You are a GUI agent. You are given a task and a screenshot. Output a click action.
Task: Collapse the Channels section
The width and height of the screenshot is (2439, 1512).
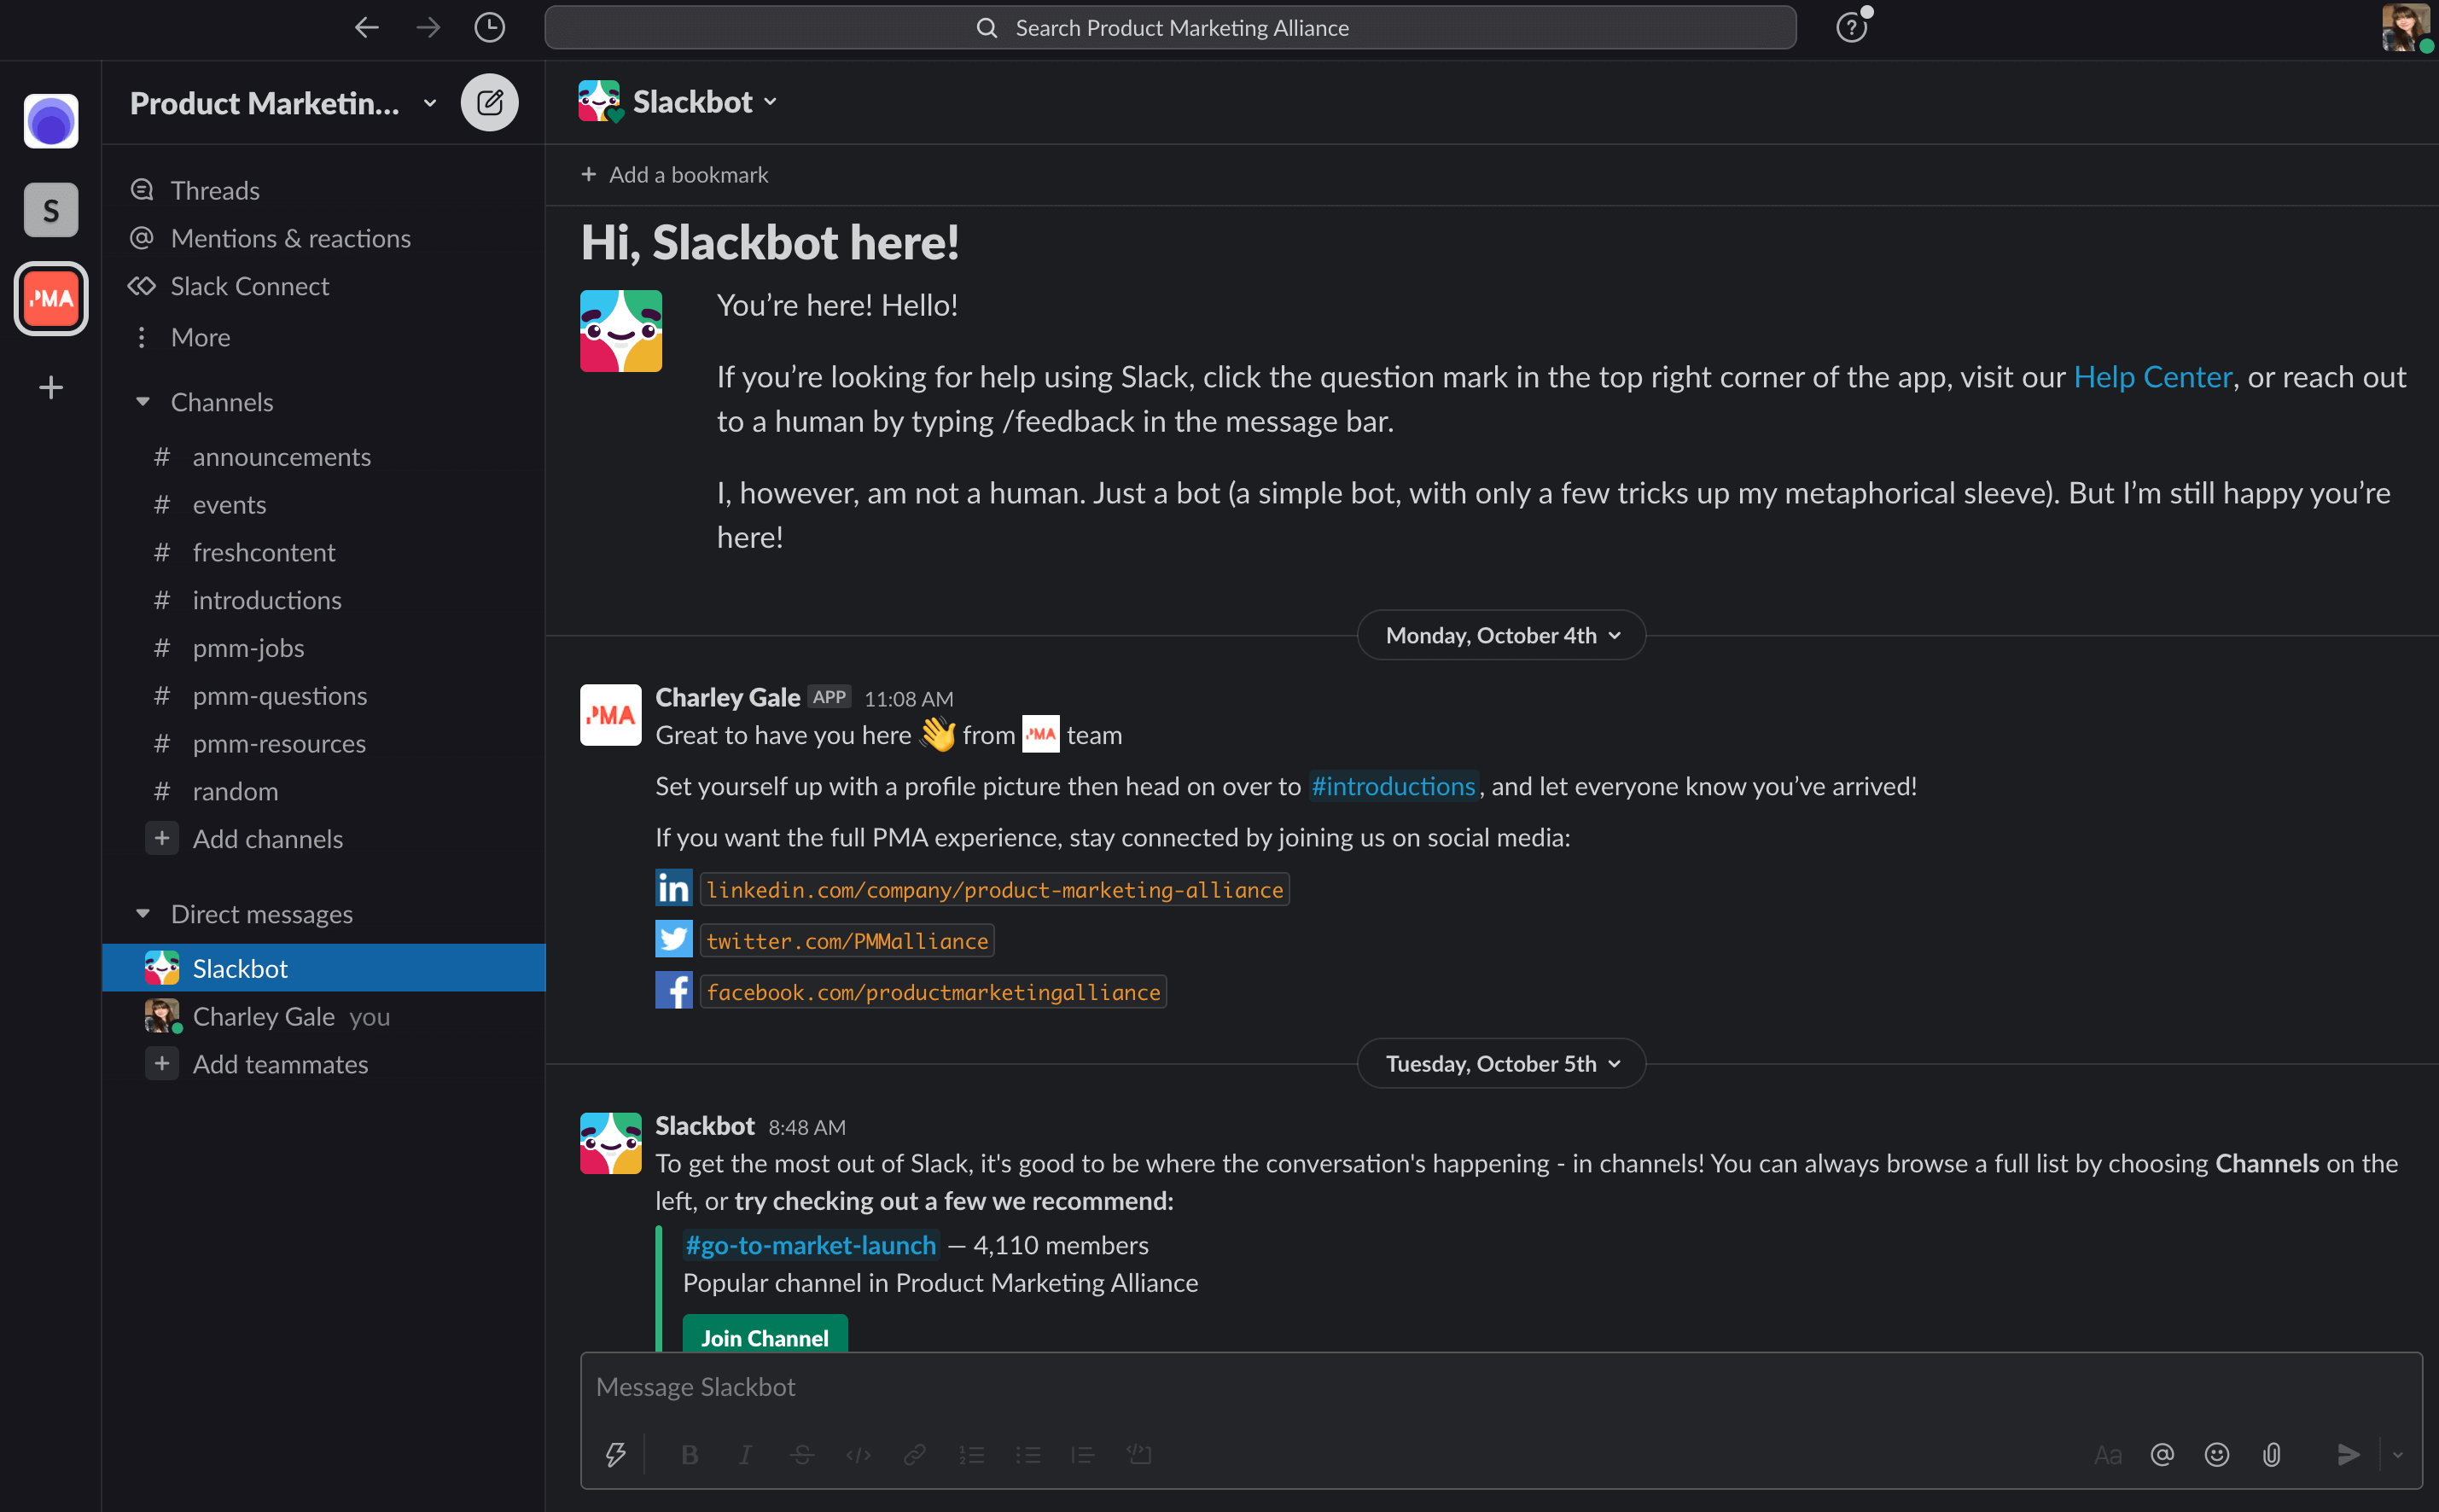point(143,402)
